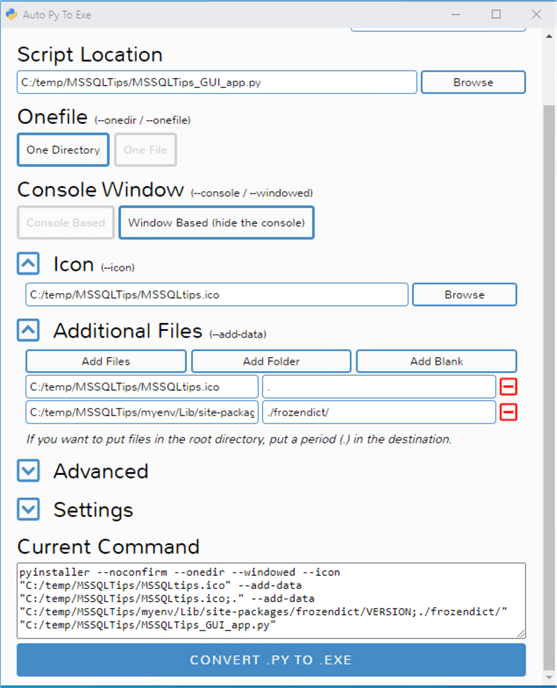Click inside the Current Command text box

(x=271, y=601)
